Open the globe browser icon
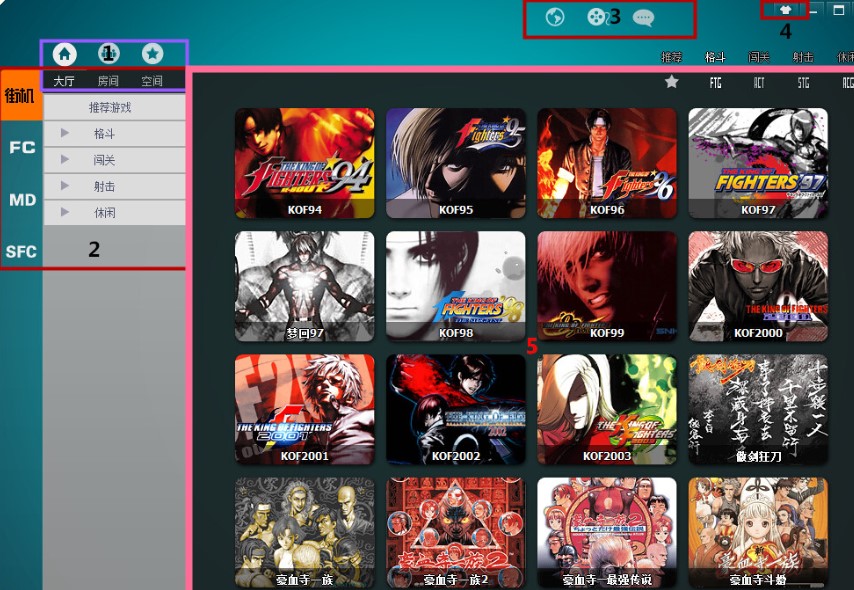This screenshot has height=590, width=854. pyautogui.click(x=555, y=17)
